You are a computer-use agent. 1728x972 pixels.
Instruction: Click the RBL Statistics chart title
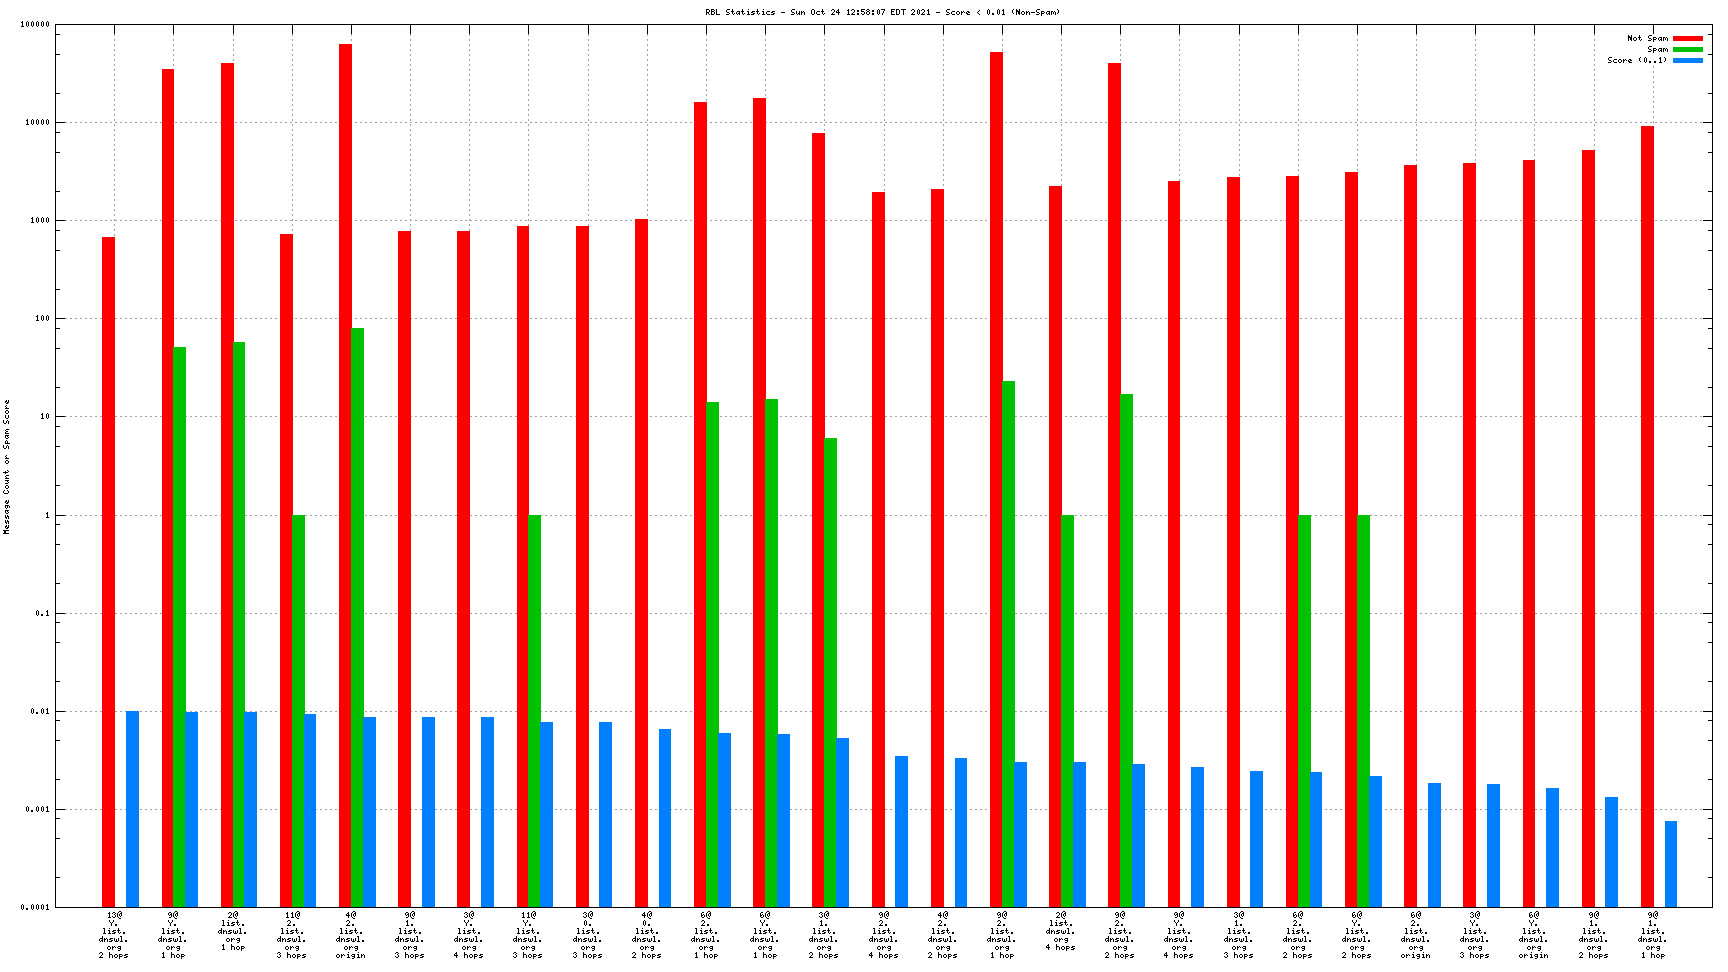882,12
